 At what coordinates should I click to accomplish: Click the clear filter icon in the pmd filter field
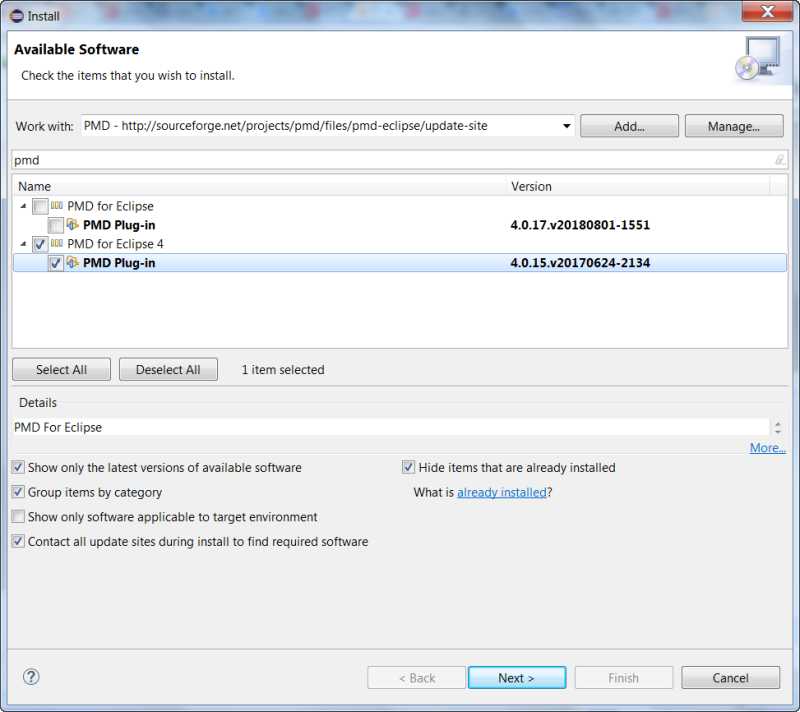click(779, 160)
